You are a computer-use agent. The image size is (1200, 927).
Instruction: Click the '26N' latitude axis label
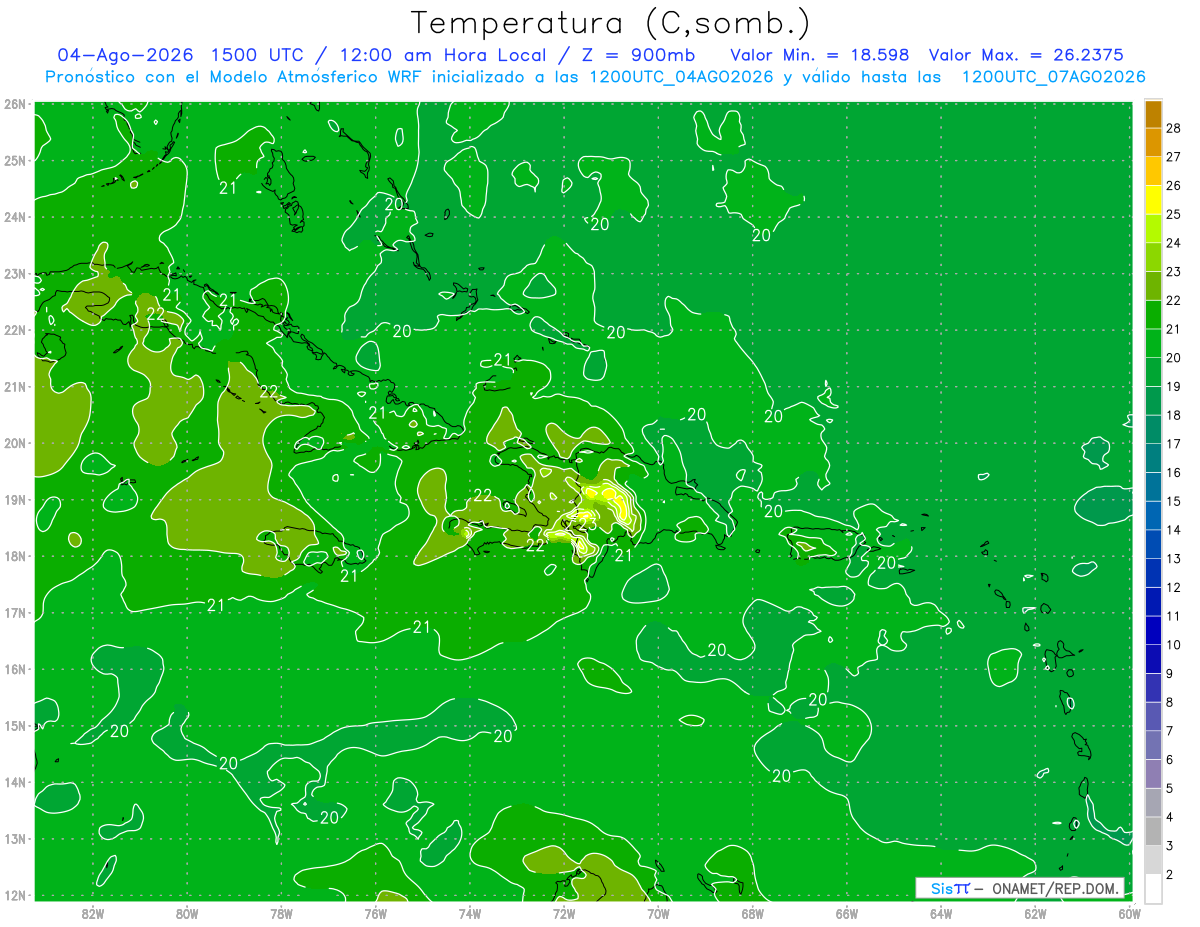click(x=15, y=104)
